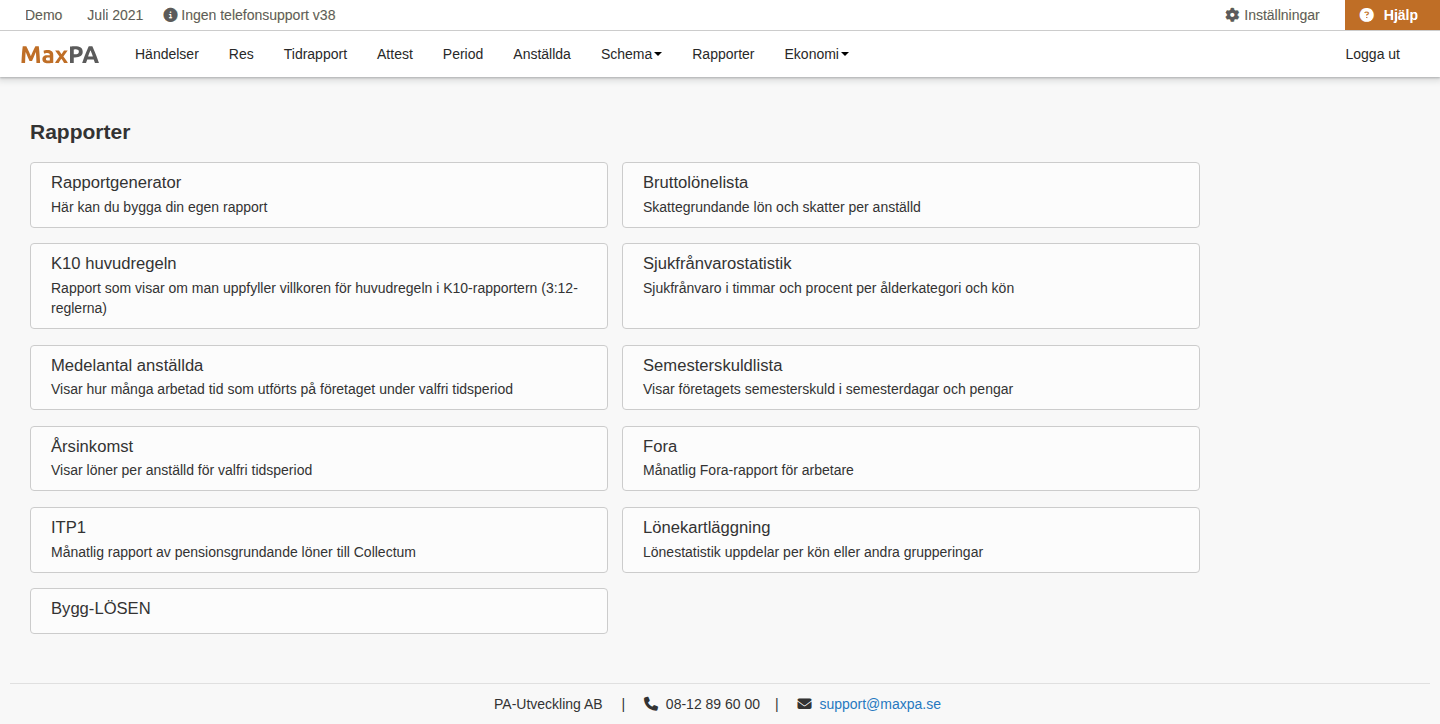
Task: Open the Fora report card
Action: 911,458
